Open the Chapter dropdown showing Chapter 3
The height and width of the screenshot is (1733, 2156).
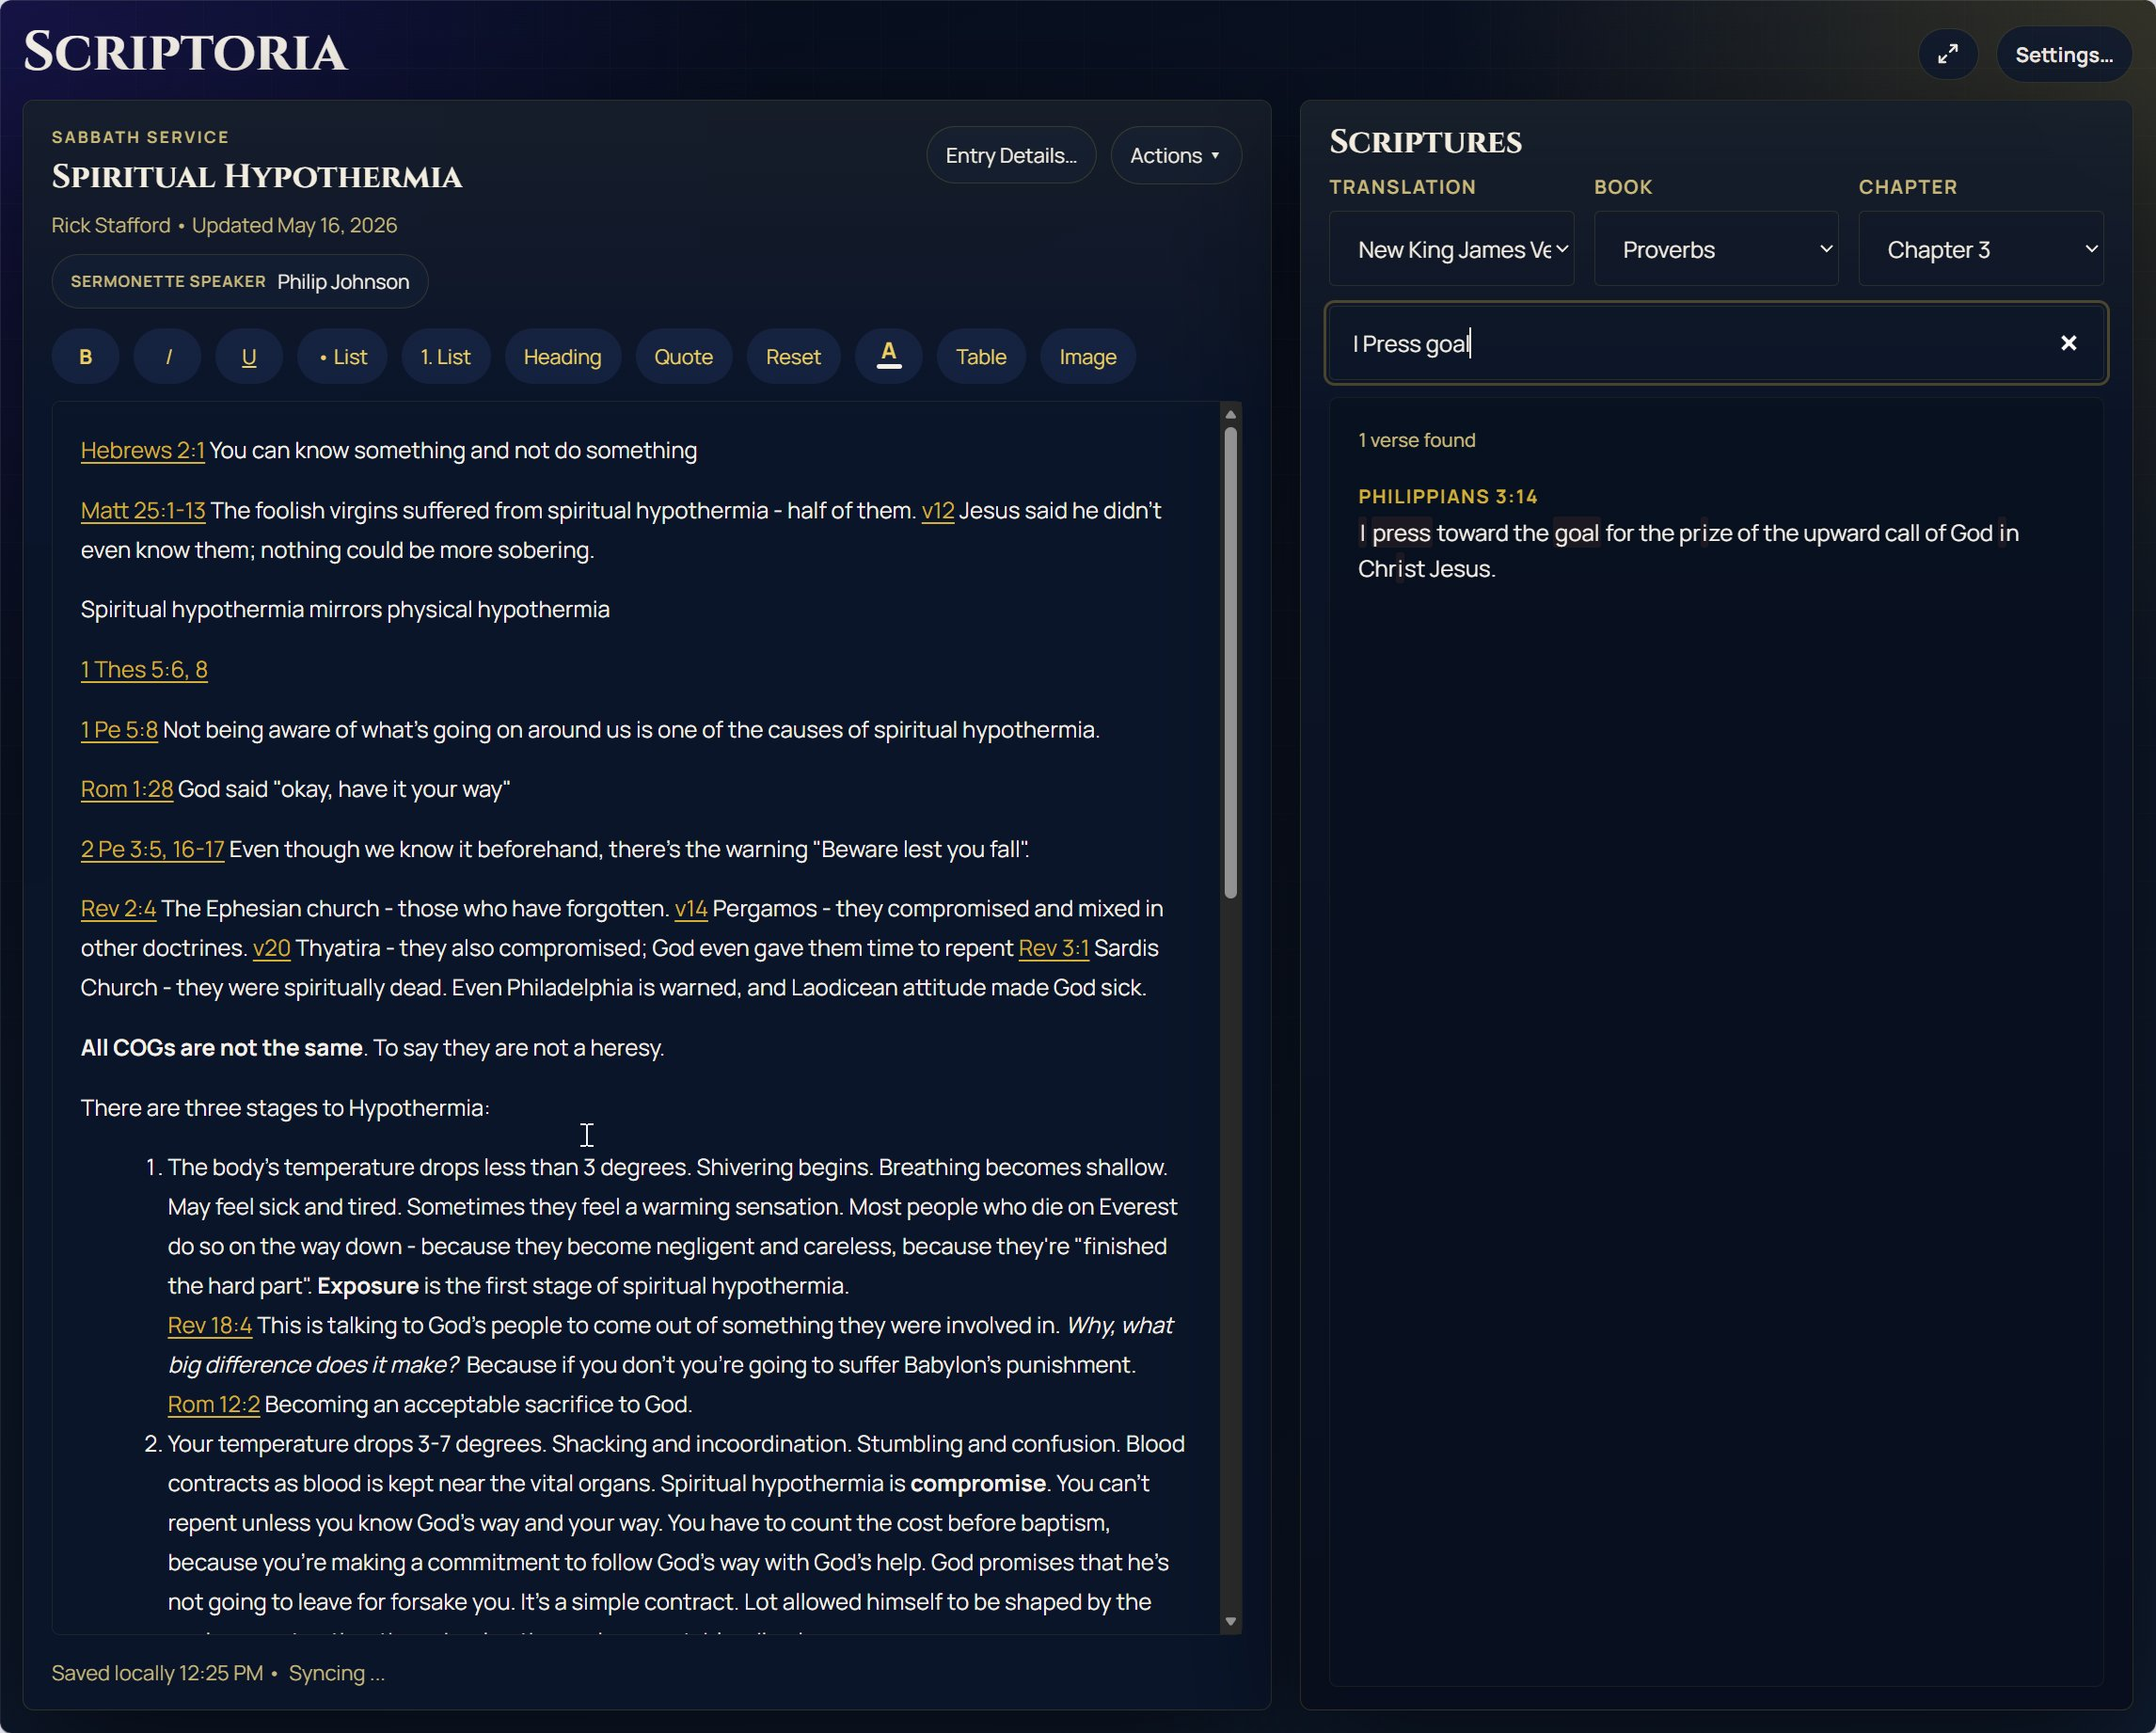[x=1981, y=249]
